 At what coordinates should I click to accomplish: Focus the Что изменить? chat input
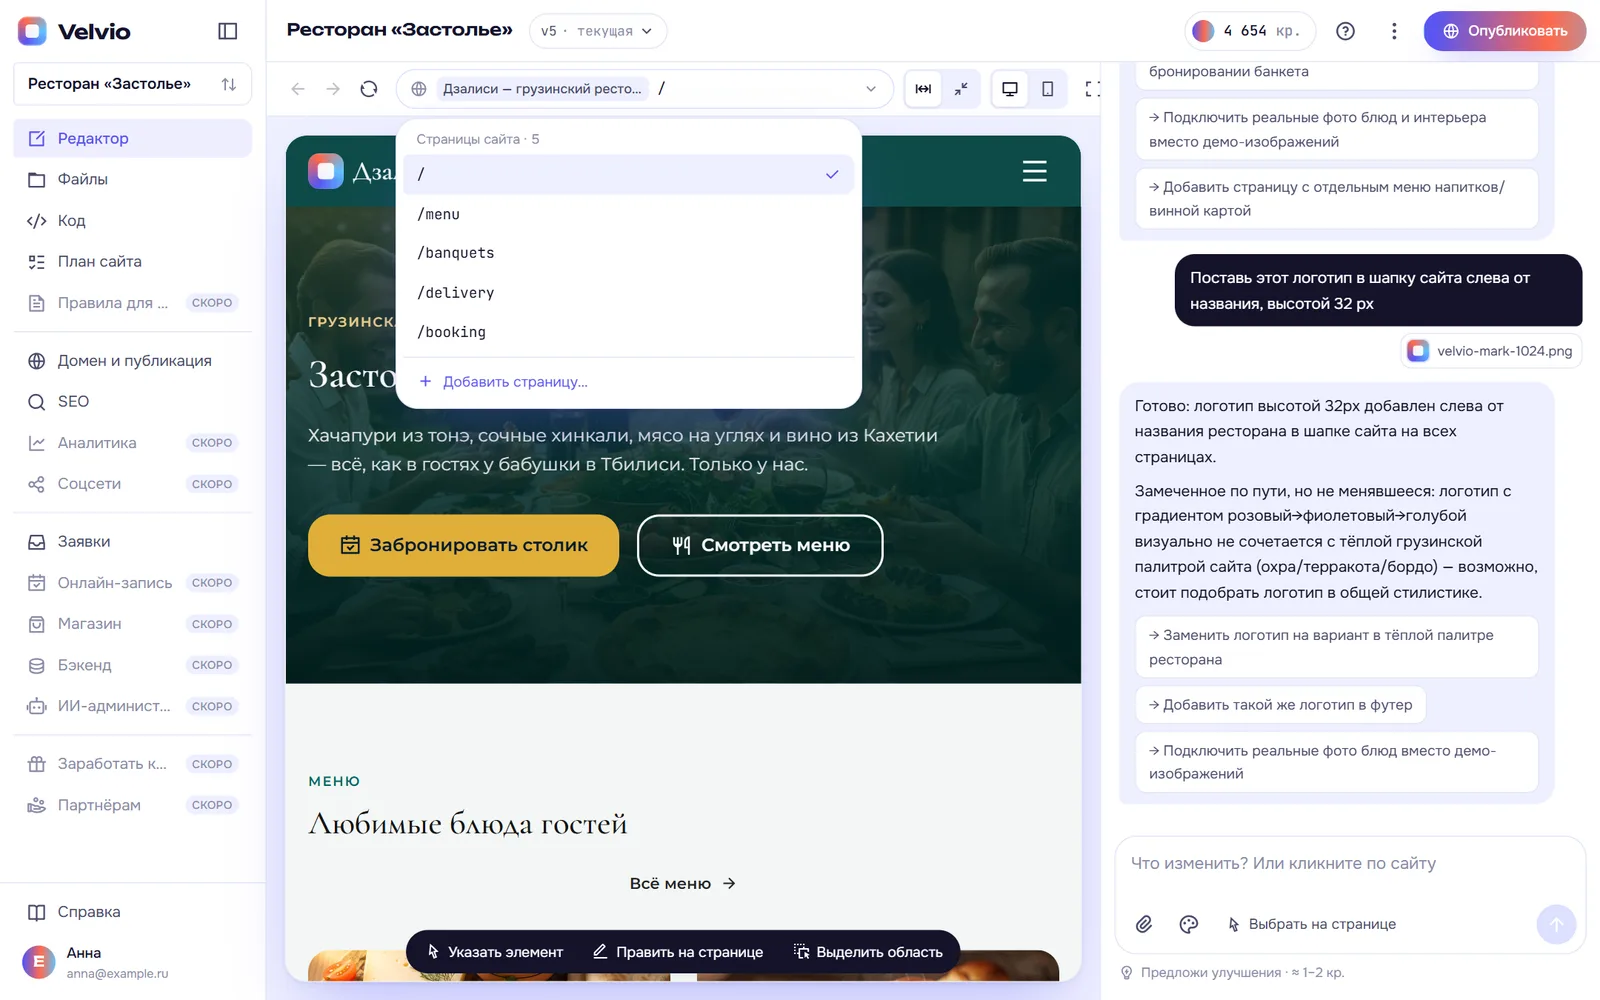coord(1350,864)
